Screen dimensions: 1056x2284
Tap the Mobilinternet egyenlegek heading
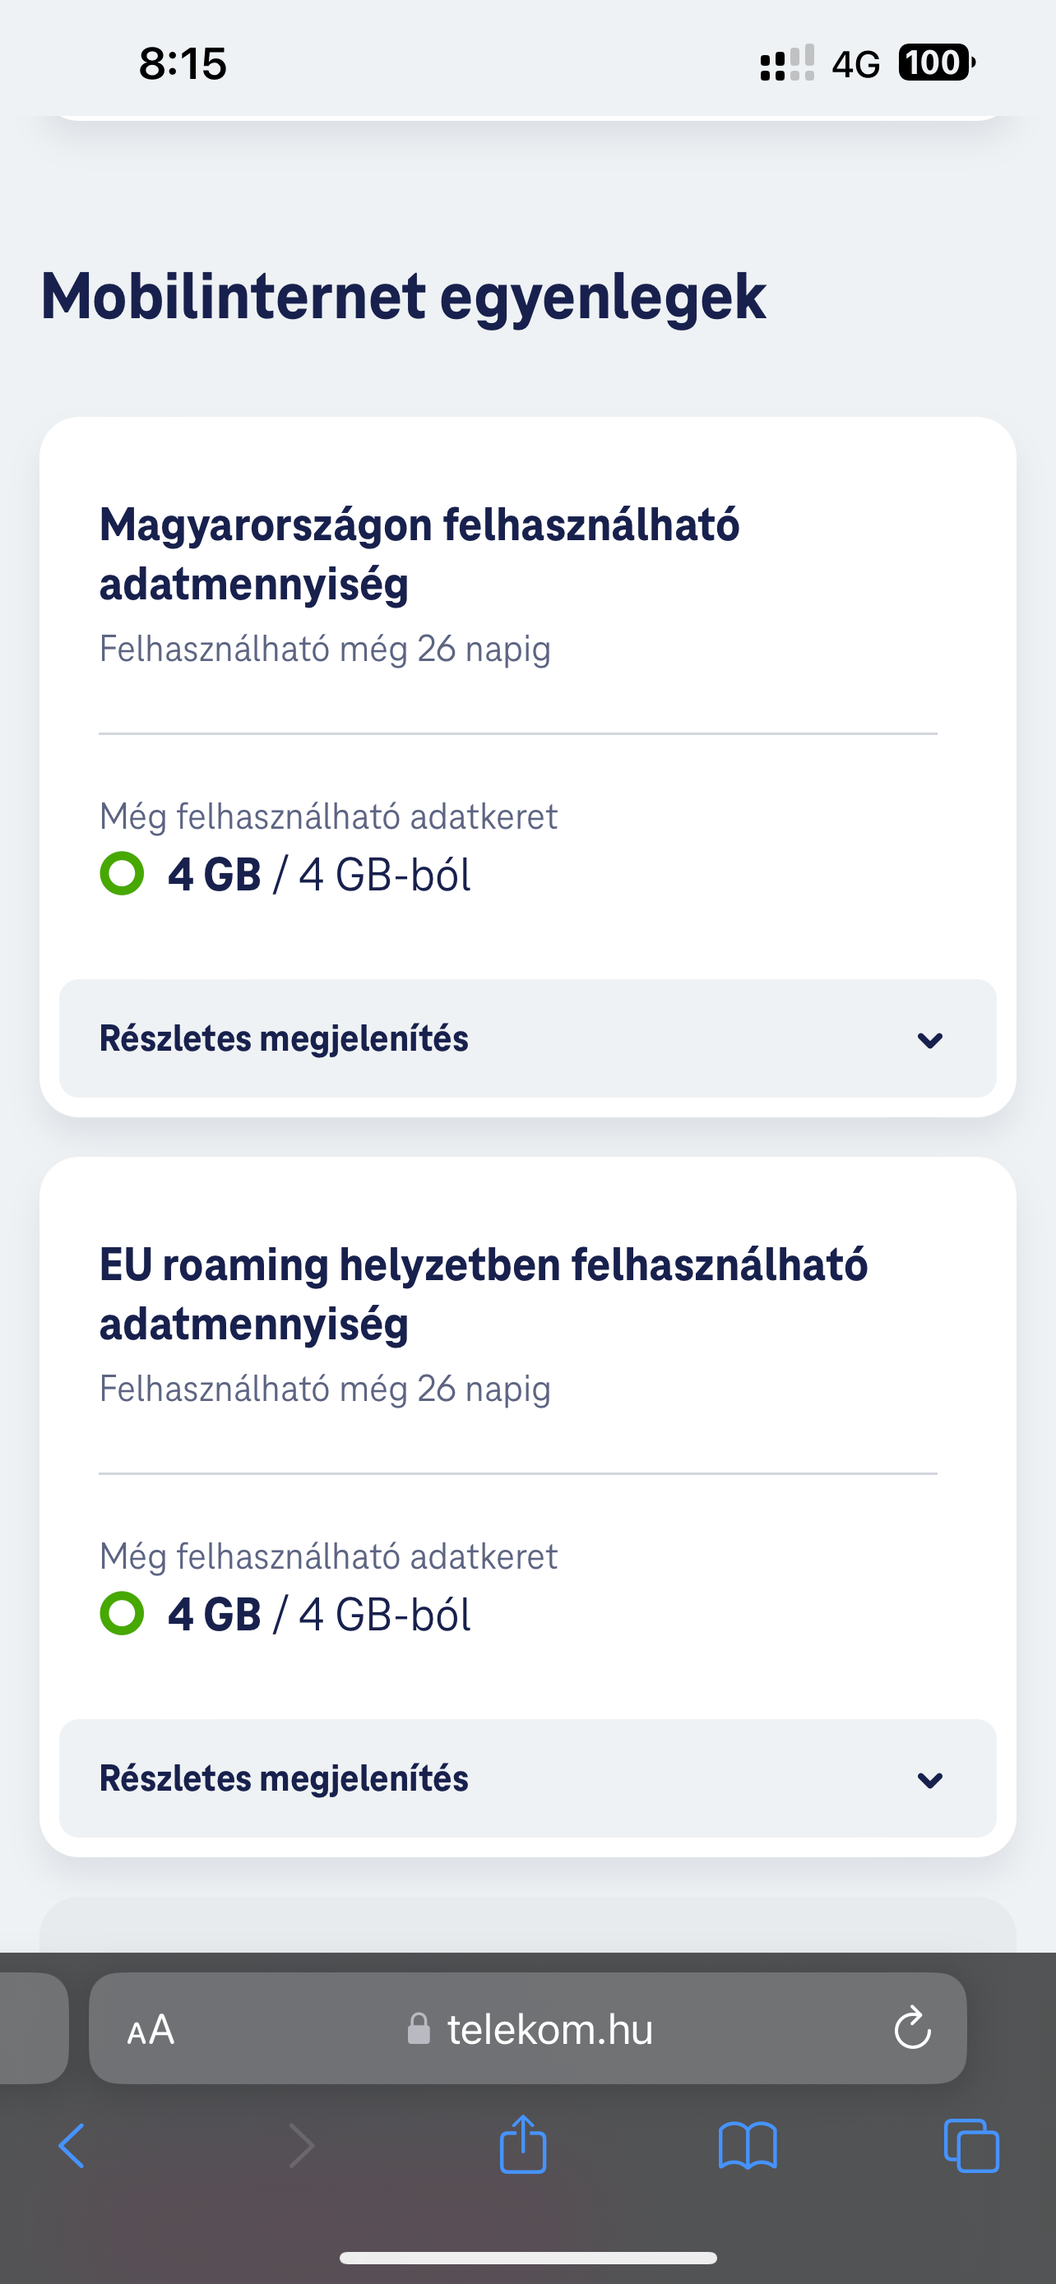tap(403, 297)
